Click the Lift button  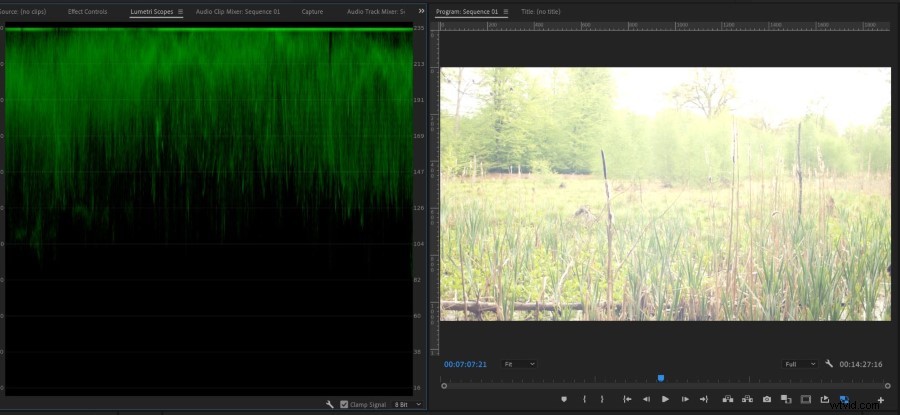click(x=728, y=399)
